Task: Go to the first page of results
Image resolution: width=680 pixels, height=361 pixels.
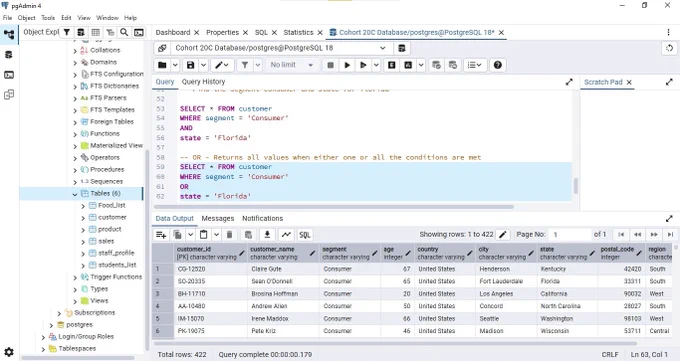Action: pyautogui.click(x=621, y=235)
